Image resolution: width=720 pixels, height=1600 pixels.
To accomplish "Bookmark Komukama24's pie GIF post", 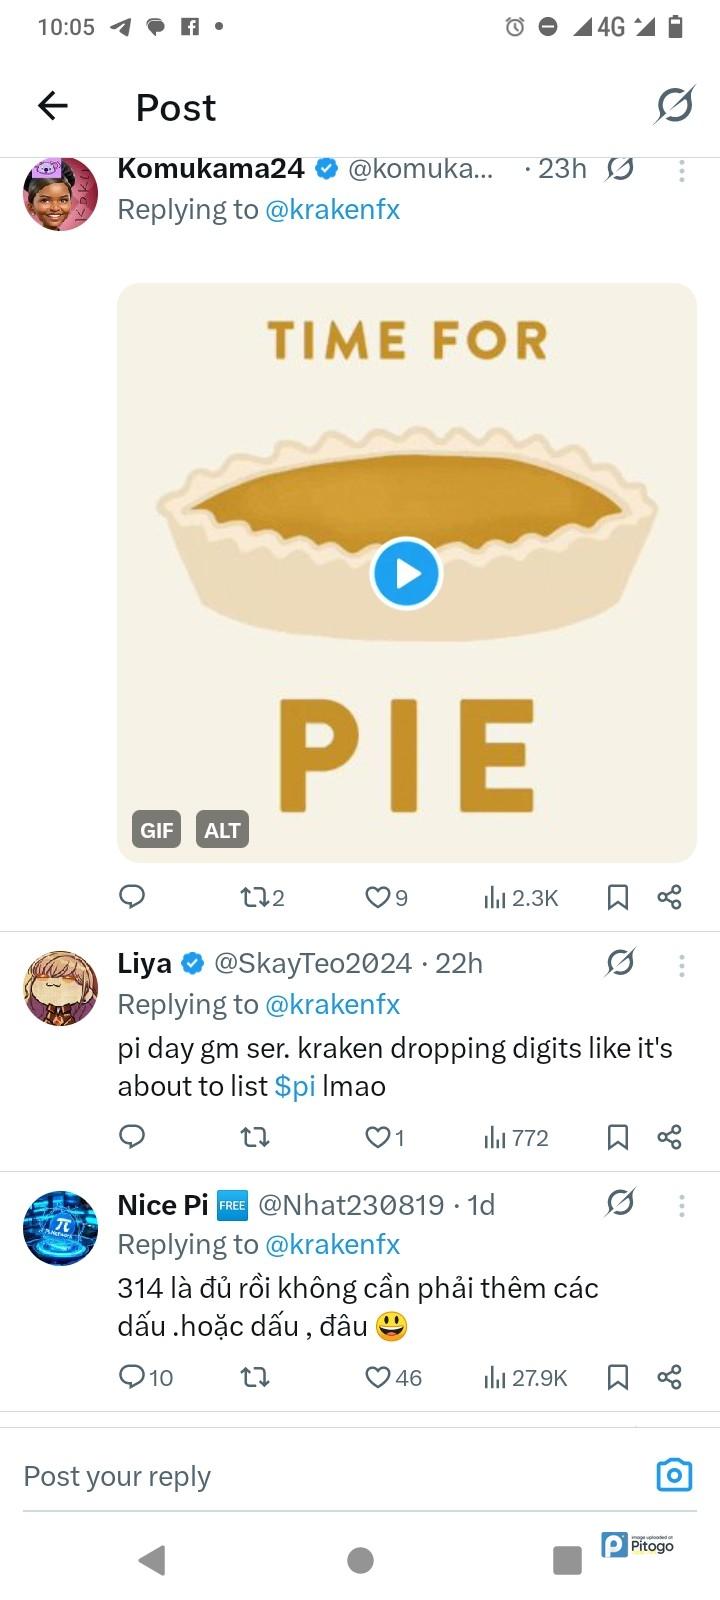I will click(x=618, y=897).
